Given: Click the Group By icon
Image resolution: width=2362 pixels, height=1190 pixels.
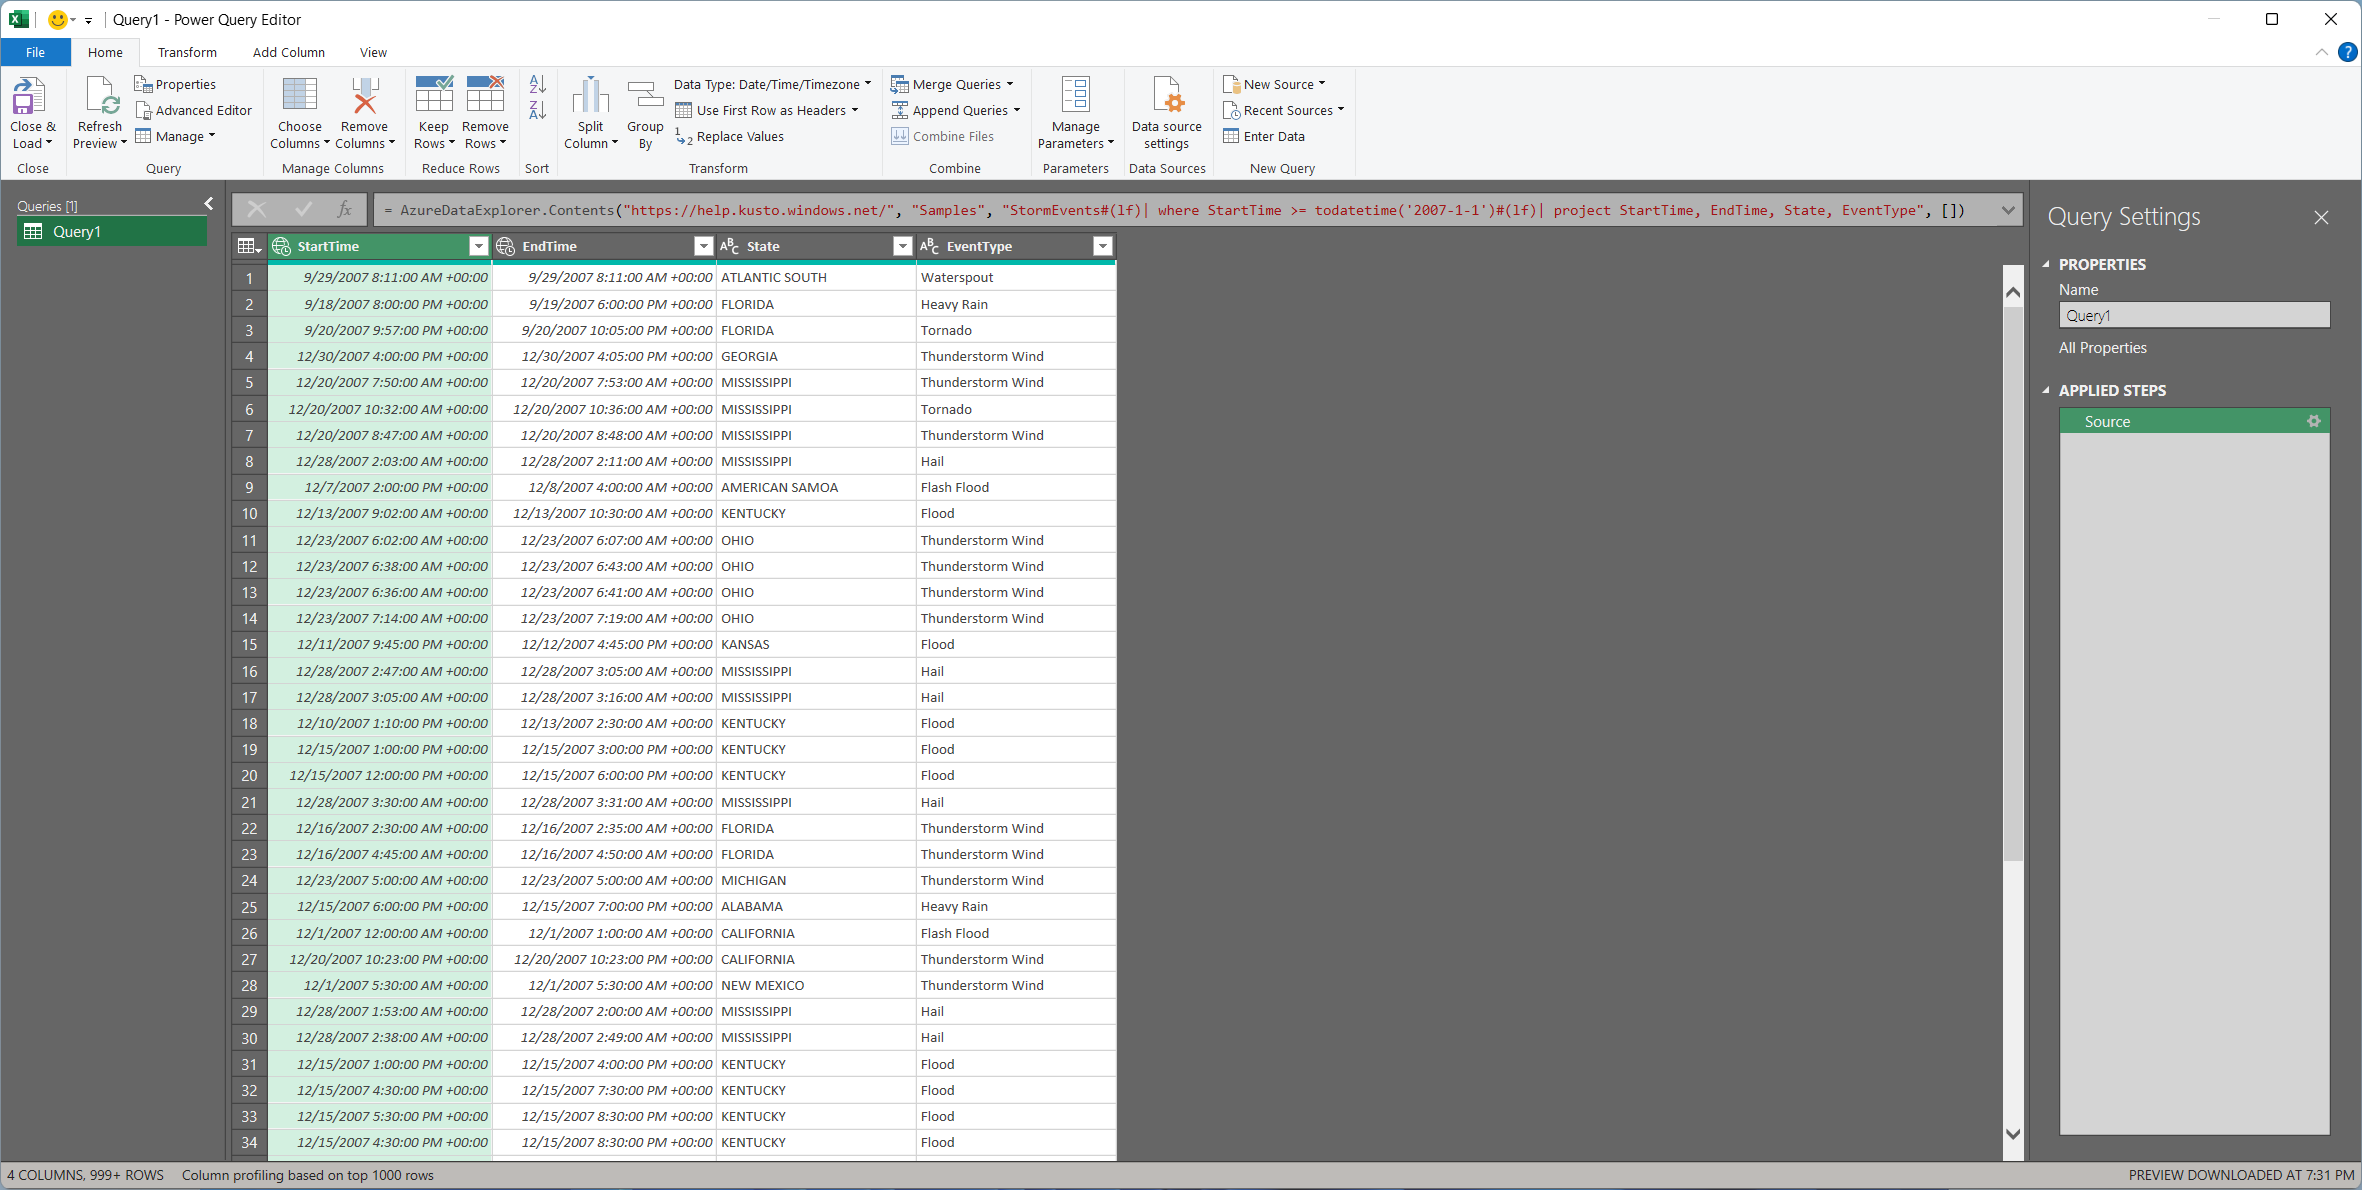Looking at the screenshot, I should click(x=645, y=95).
